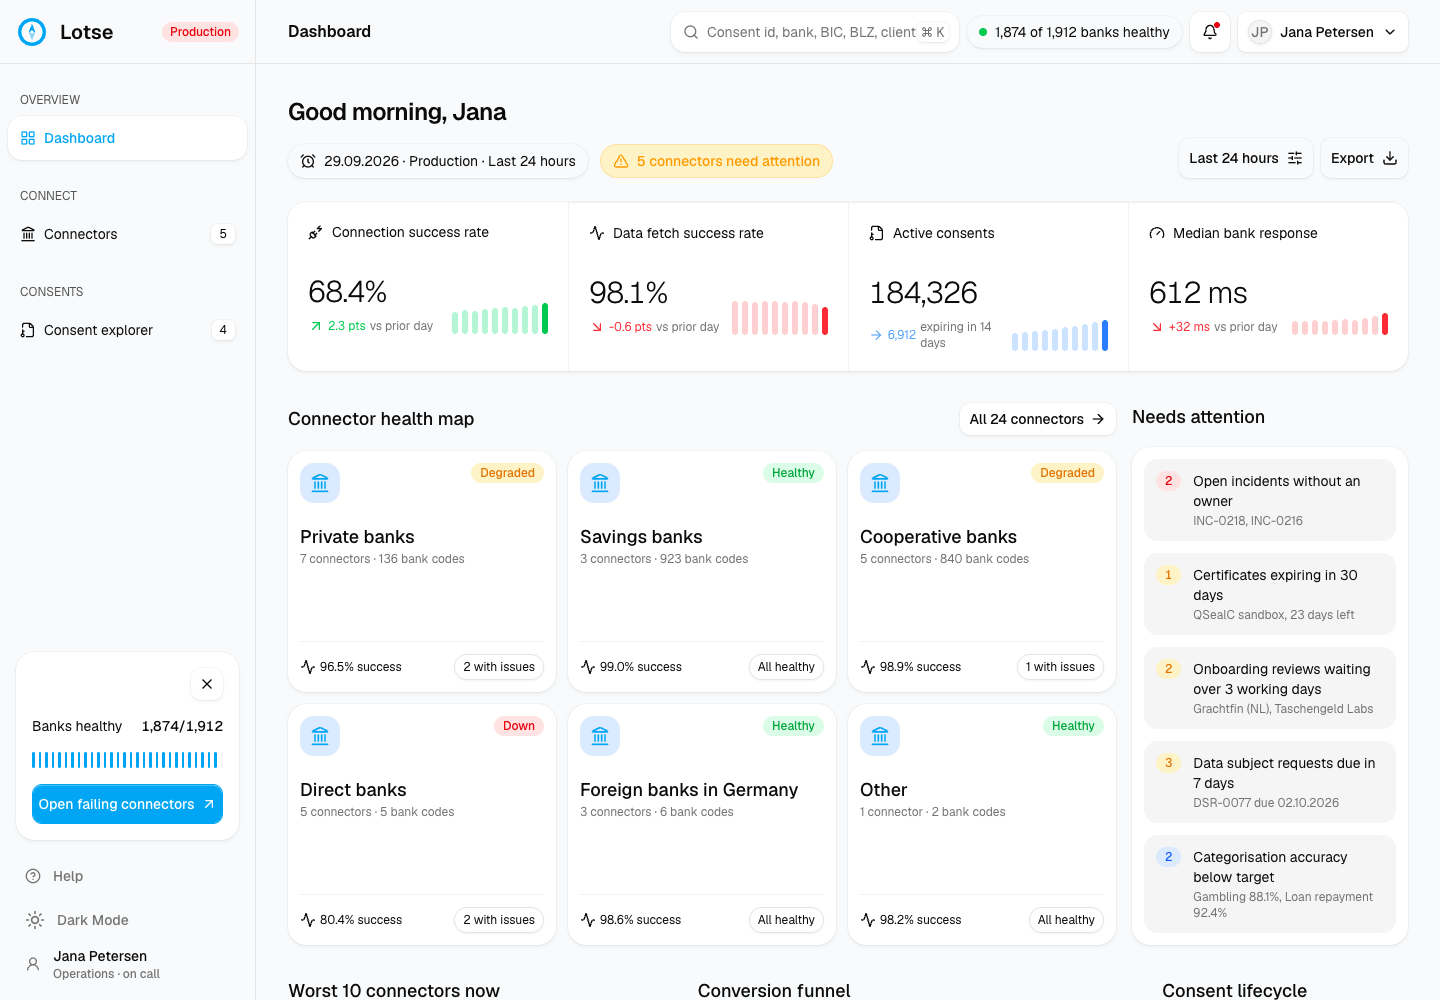
Task: Click the search magnifier icon
Action: click(691, 32)
